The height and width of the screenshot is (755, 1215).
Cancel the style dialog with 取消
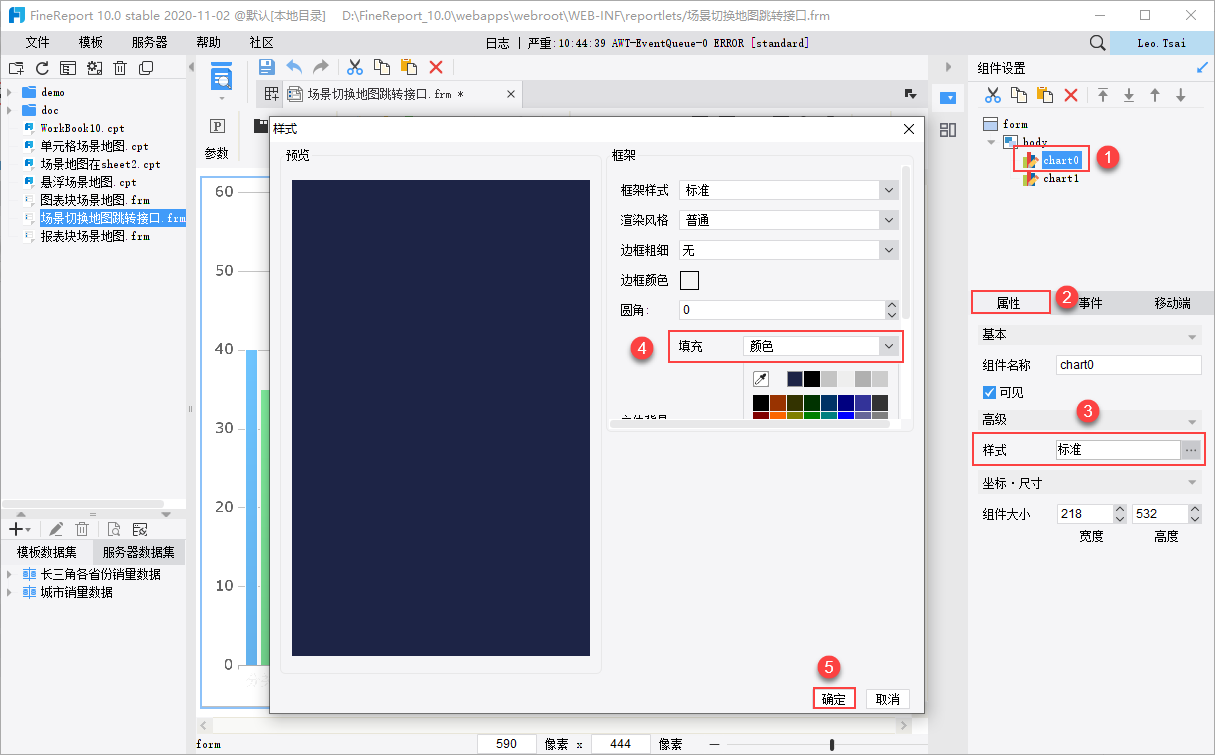pyautogui.click(x=888, y=699)
